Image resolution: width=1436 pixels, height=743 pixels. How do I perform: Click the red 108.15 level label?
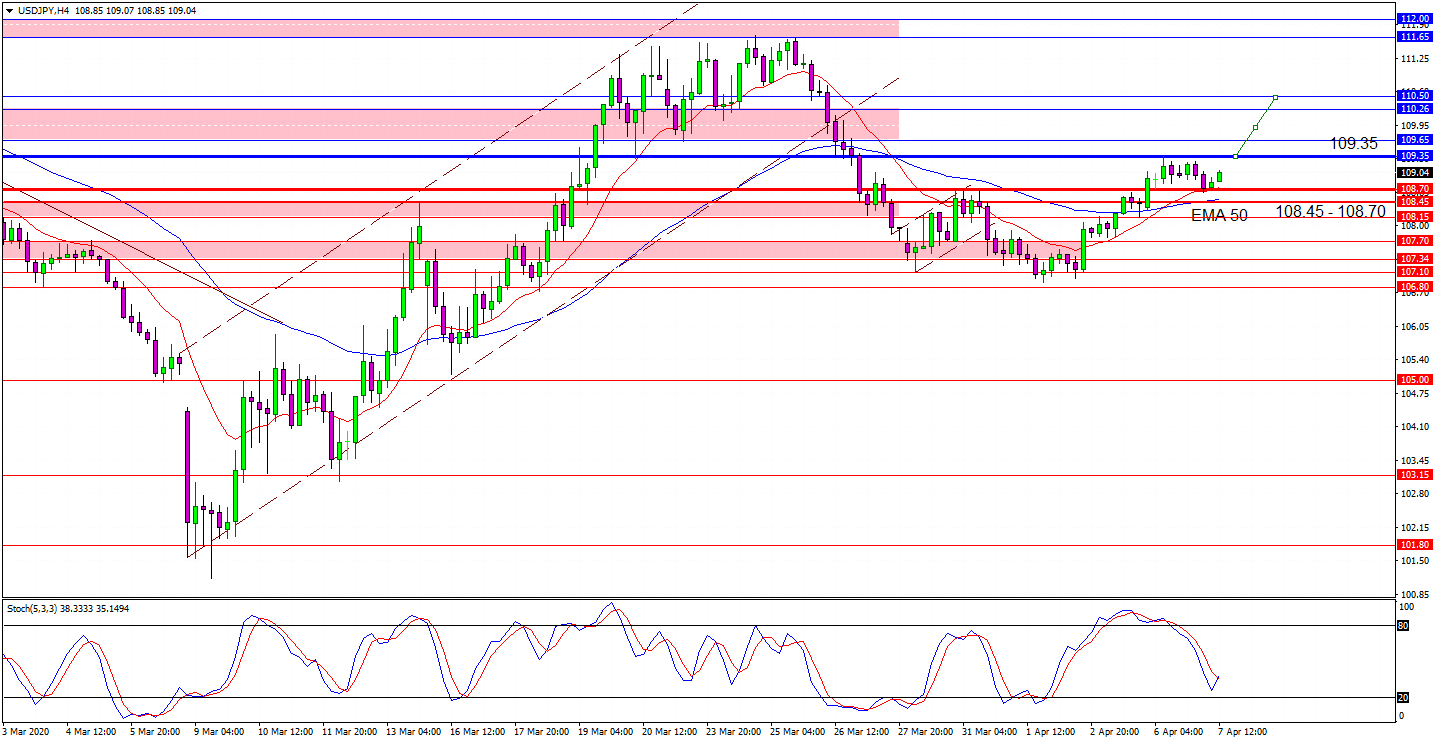(x=1415, y=216)
